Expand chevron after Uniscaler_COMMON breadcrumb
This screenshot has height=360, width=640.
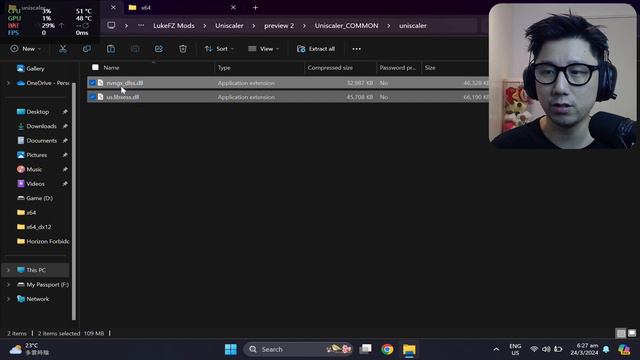click(389, 25)
